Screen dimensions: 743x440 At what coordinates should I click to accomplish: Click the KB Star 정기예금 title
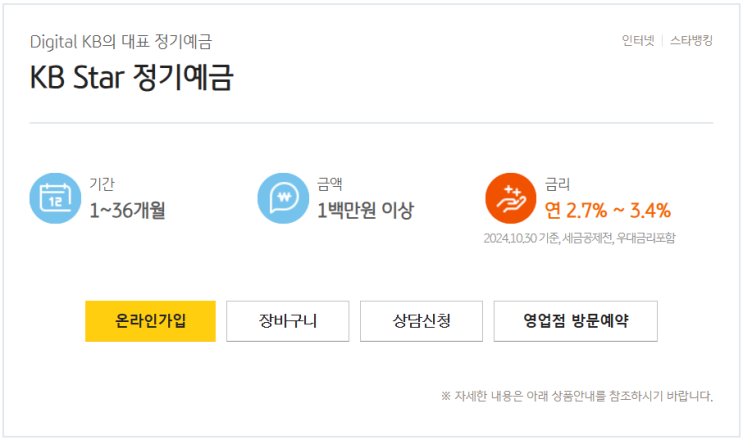[132, 78]
